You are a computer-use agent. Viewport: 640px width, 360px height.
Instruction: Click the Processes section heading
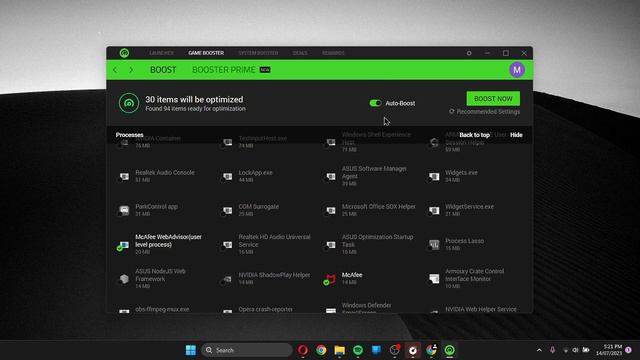(x=129, y=135)
